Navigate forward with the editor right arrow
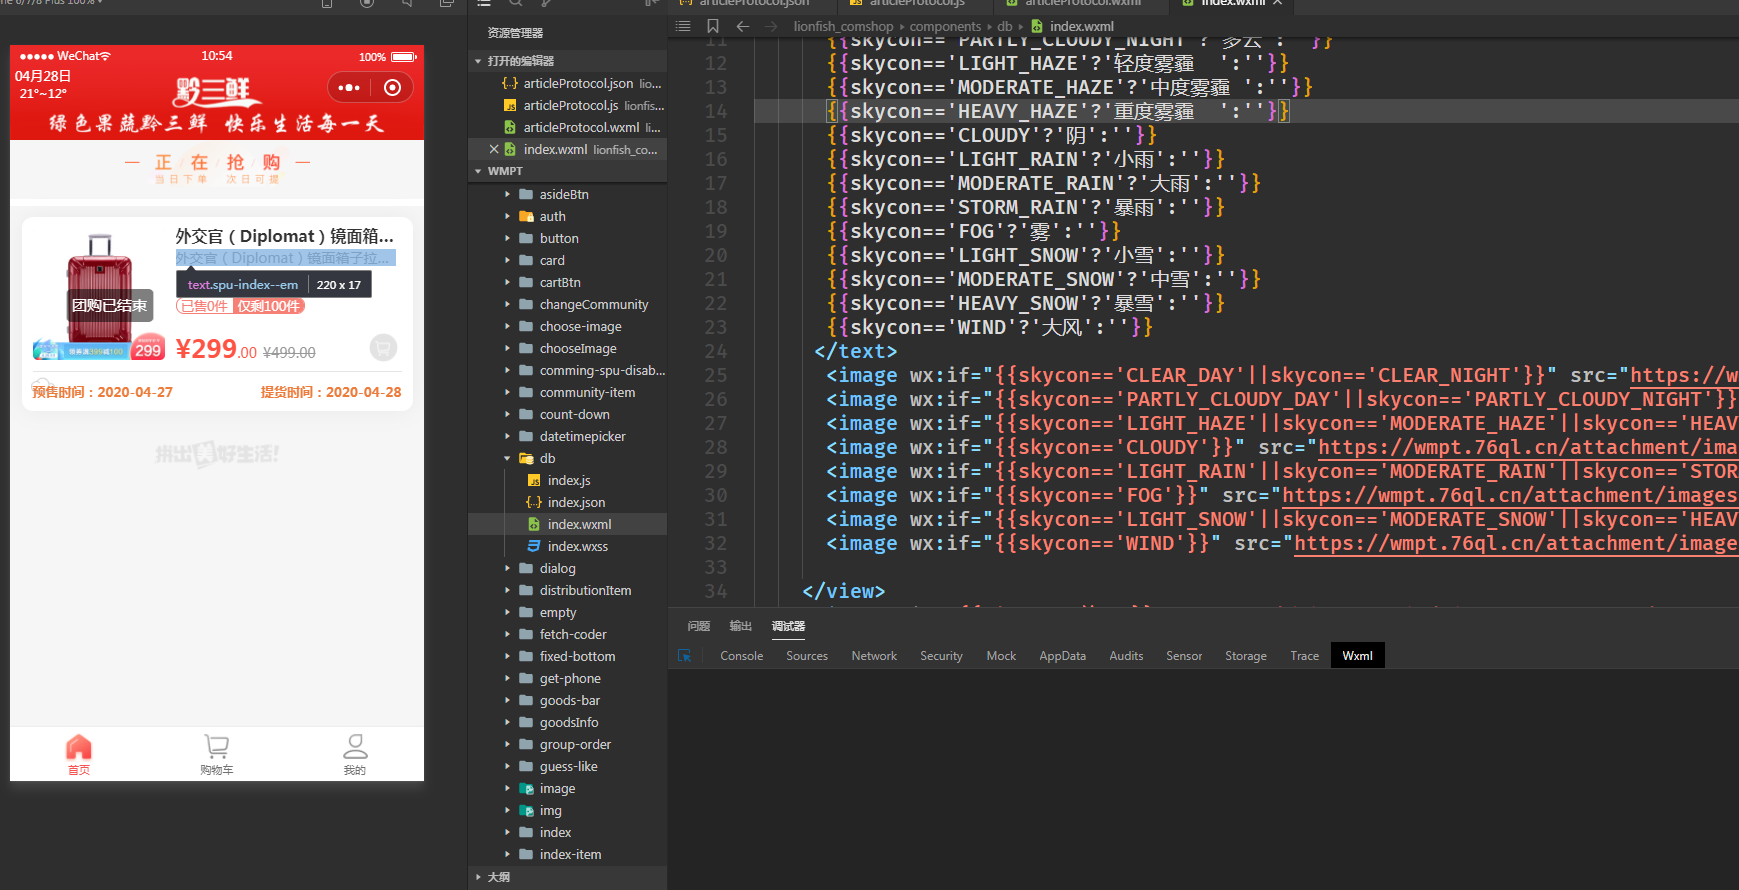 point(771,26)
